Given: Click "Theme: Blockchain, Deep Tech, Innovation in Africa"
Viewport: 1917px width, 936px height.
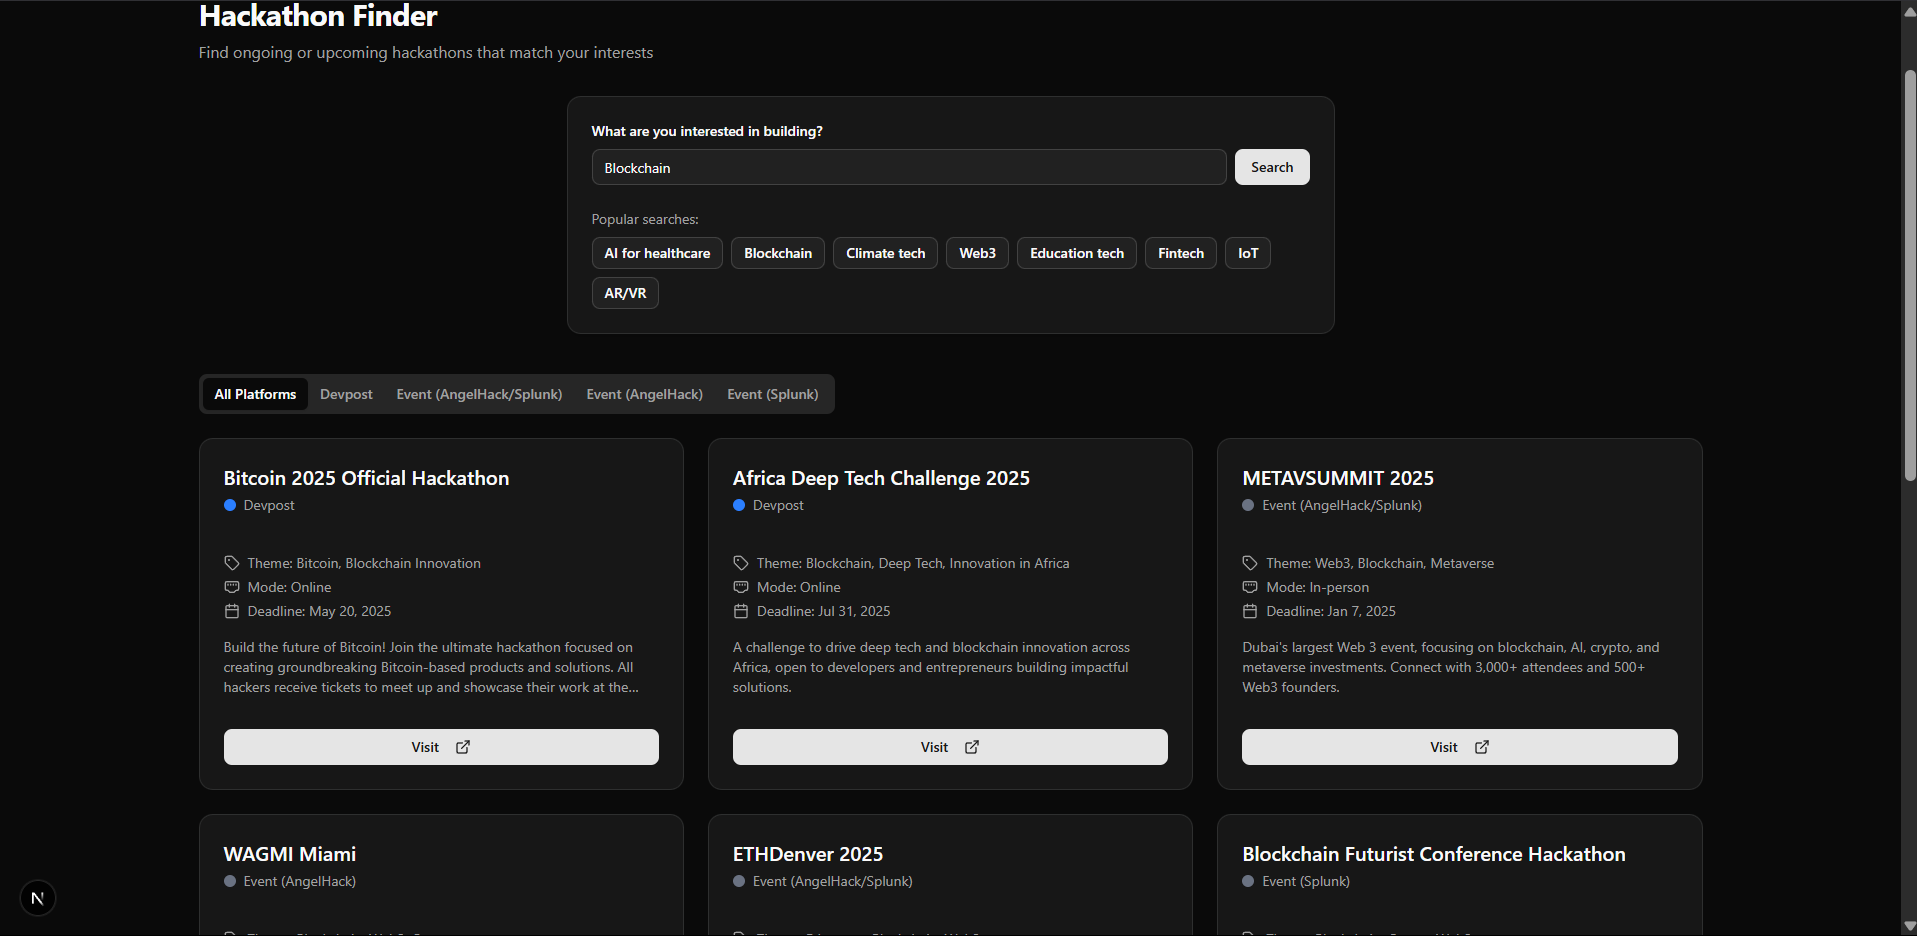Looking at the screenshot, I should point(913,563).
